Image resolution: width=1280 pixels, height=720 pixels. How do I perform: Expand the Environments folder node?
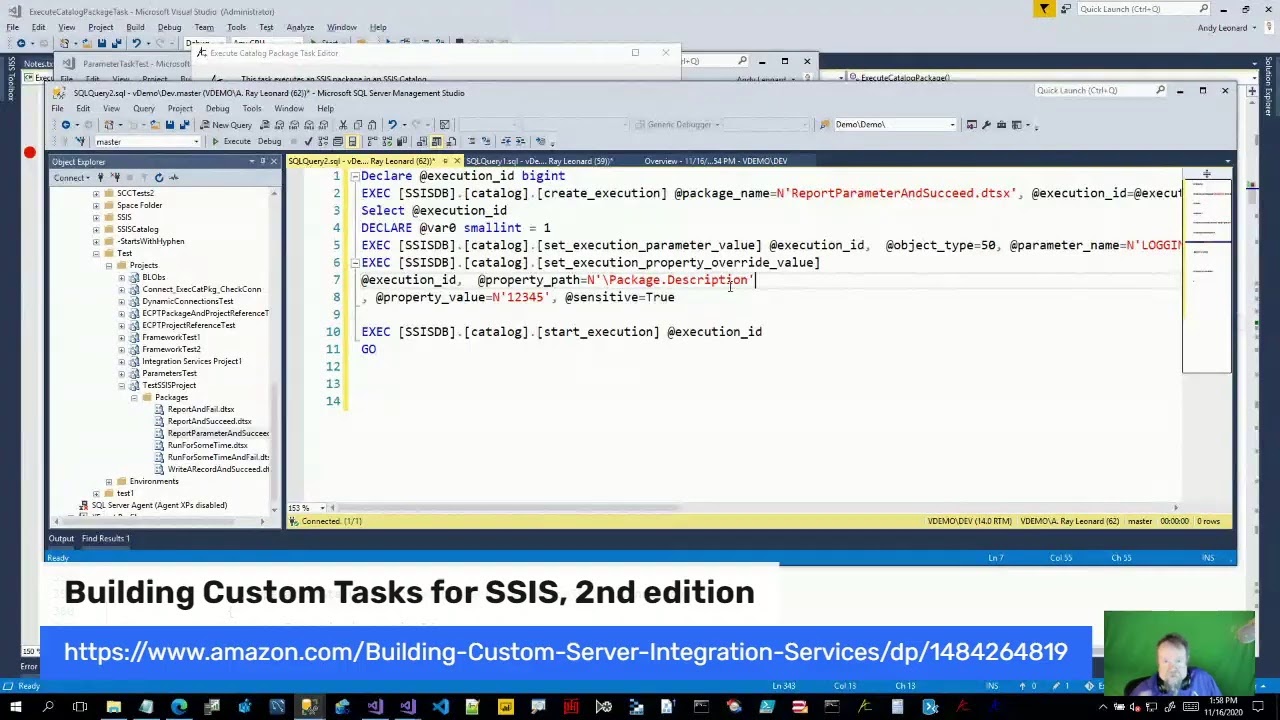pyautogui.click(x=109, y=481)
